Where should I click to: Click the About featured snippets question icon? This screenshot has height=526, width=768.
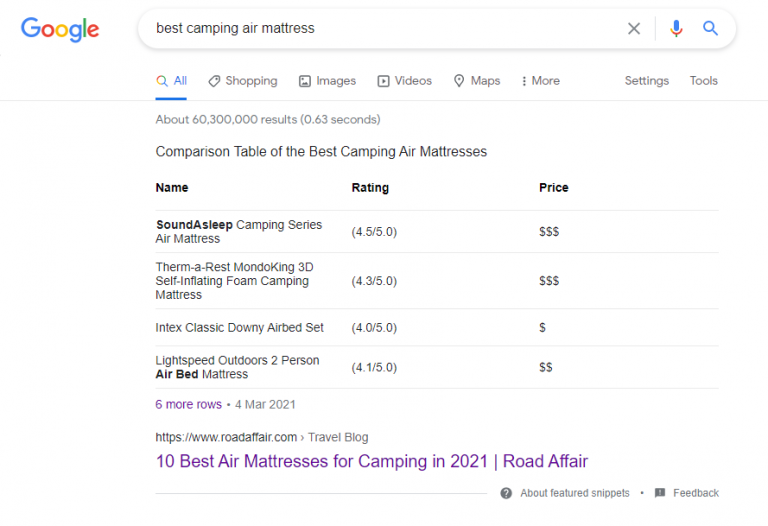coord(506,493)
